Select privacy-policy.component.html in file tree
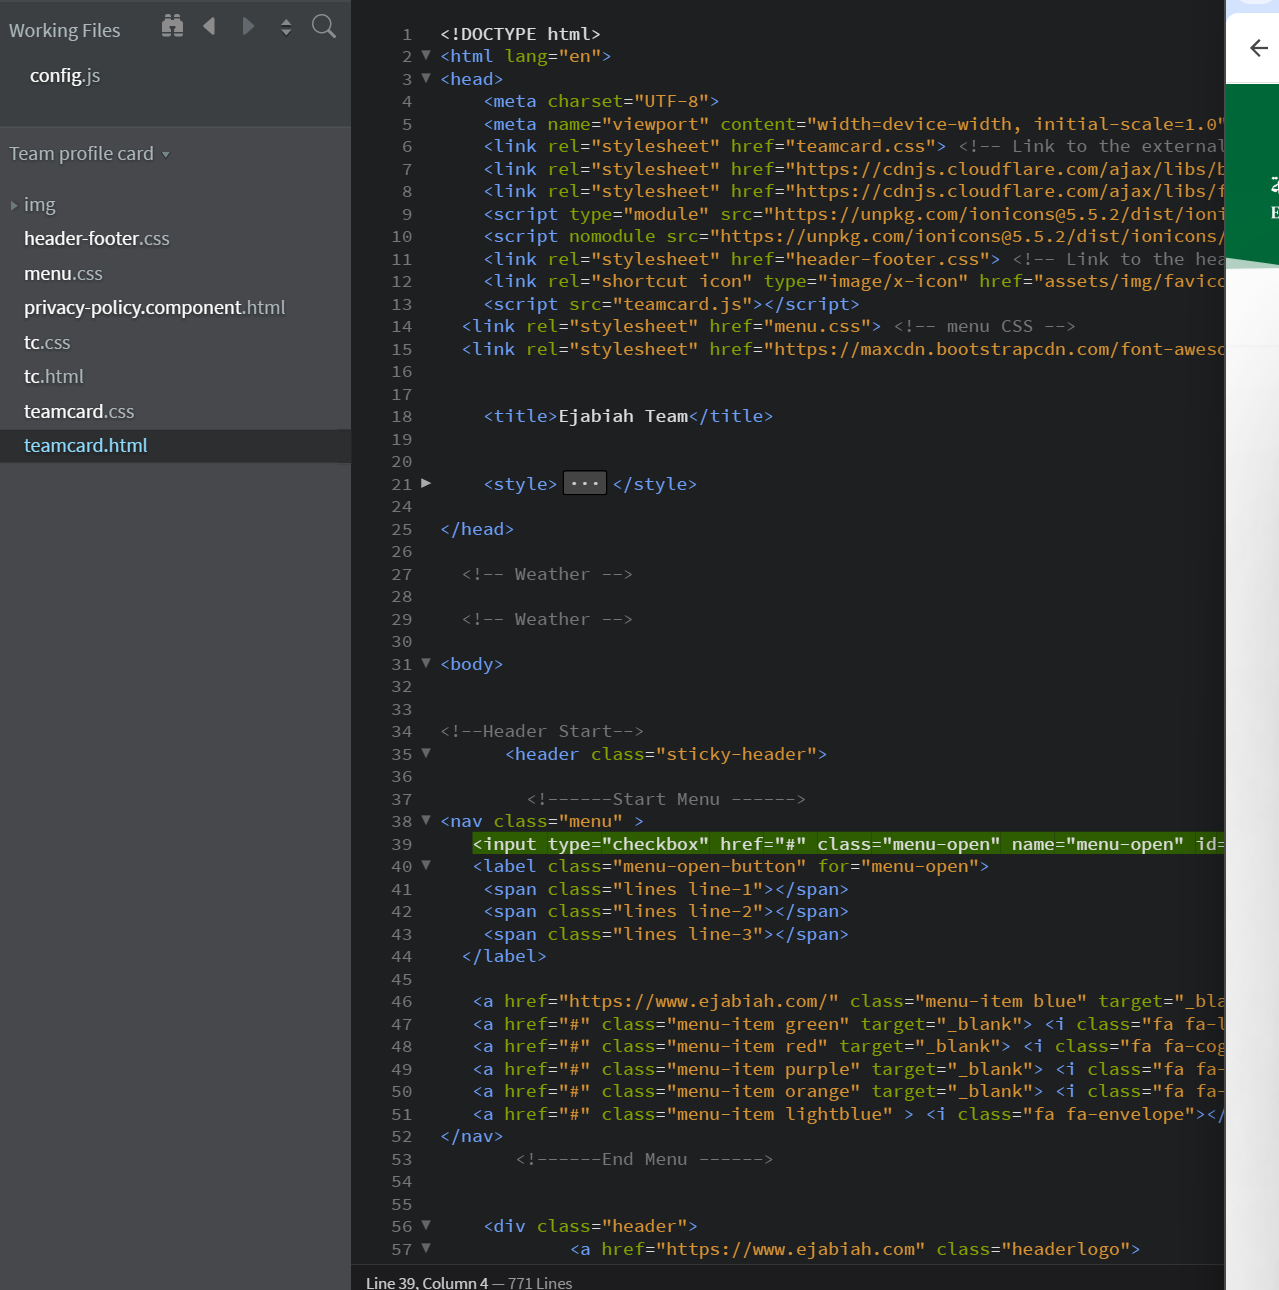 (x=154, y=308)
